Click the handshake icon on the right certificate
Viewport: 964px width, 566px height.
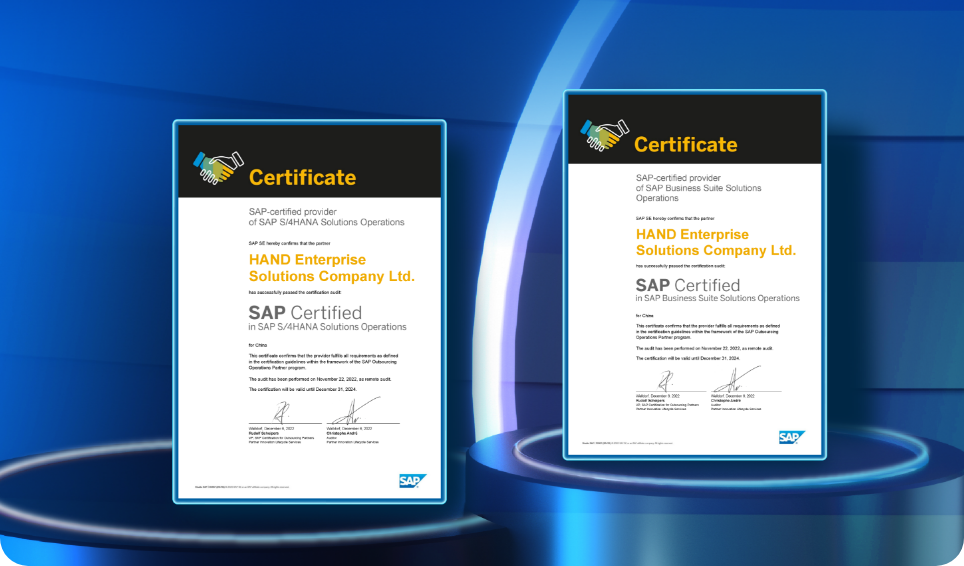click(x=606, y=136)
